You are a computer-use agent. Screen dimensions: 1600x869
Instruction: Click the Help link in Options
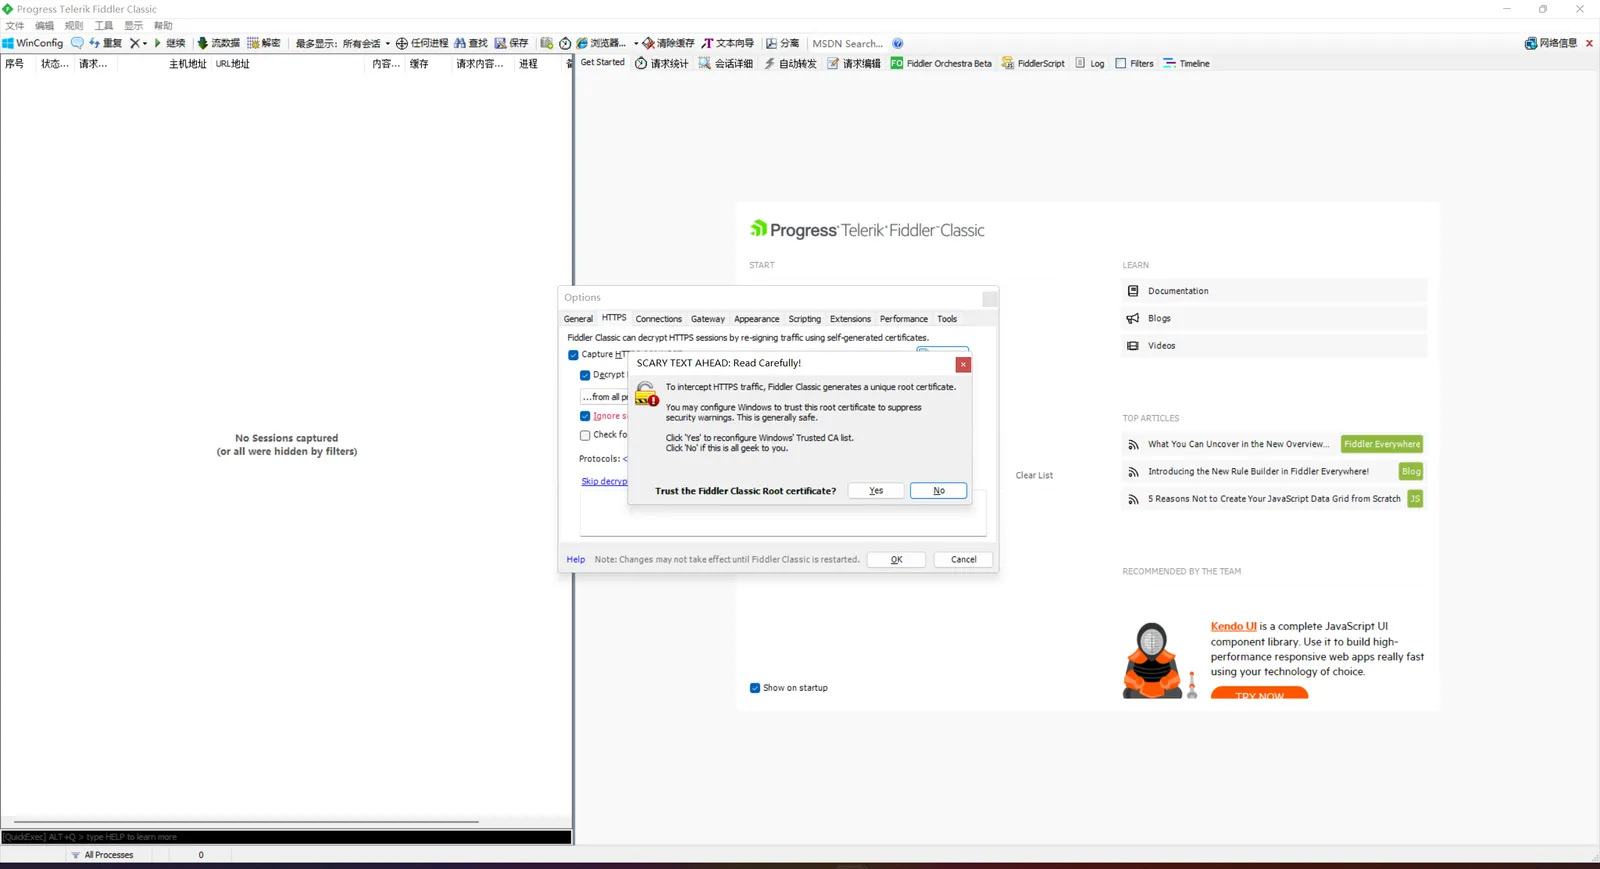coord(576,560)
